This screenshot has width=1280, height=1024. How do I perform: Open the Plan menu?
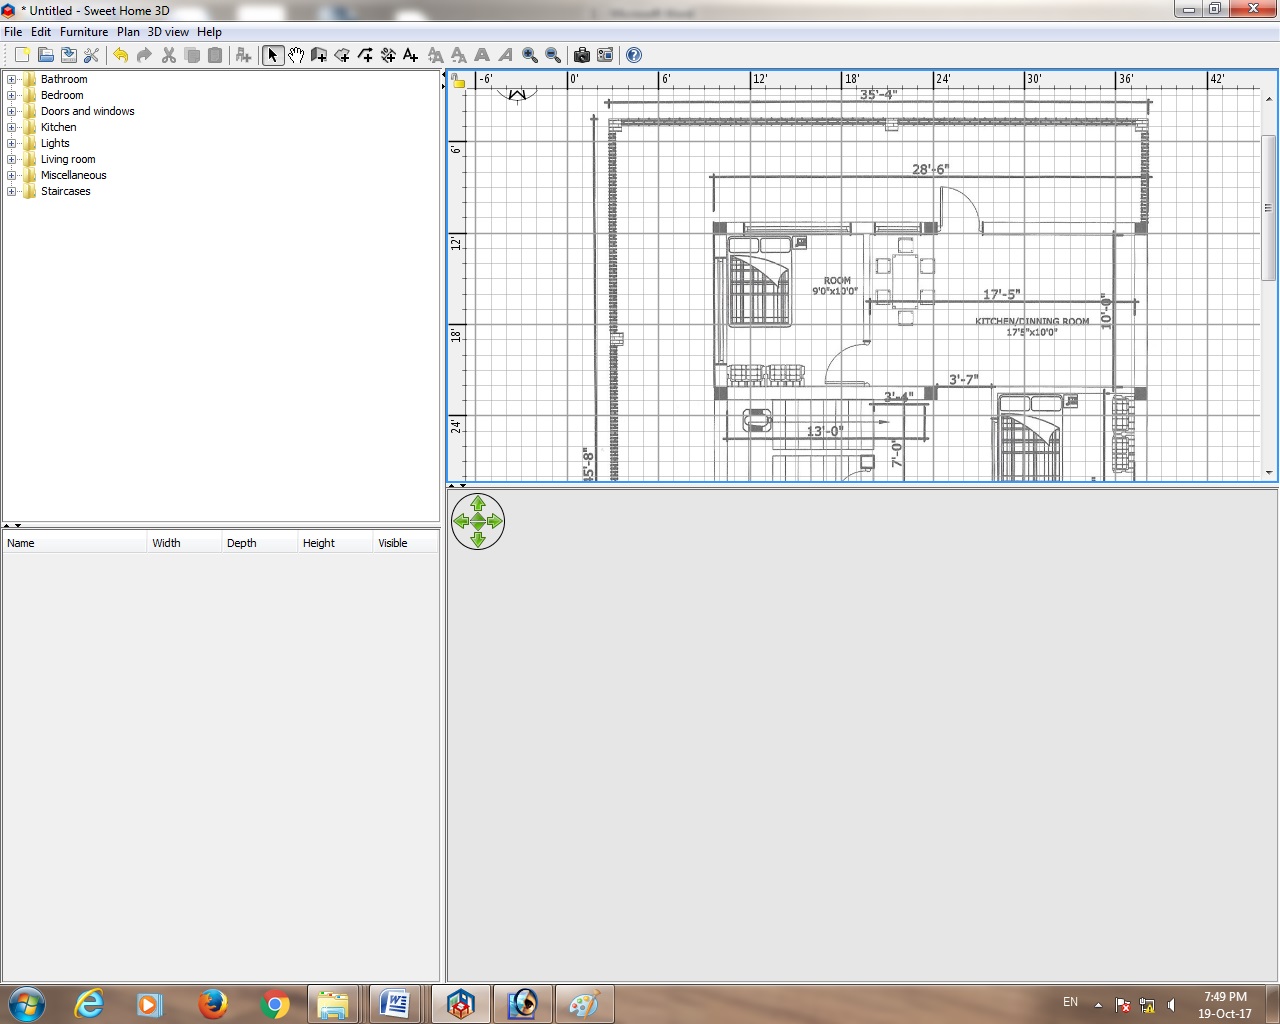pyautogui.click(x=128, y=32)
